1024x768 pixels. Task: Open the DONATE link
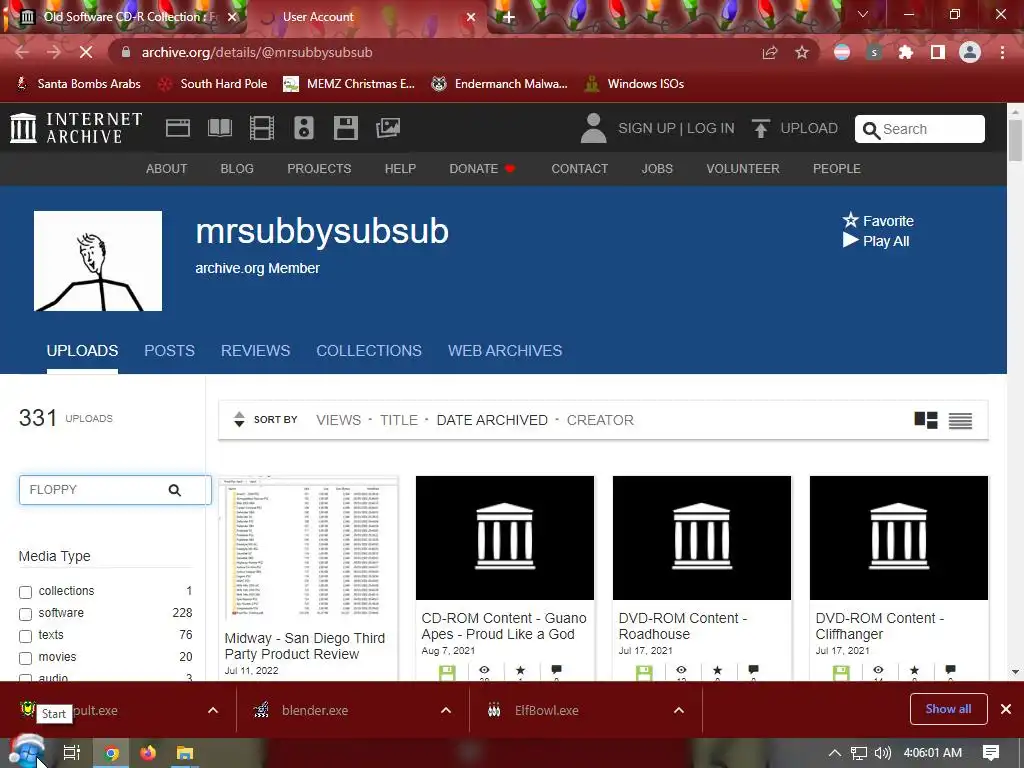482,168
